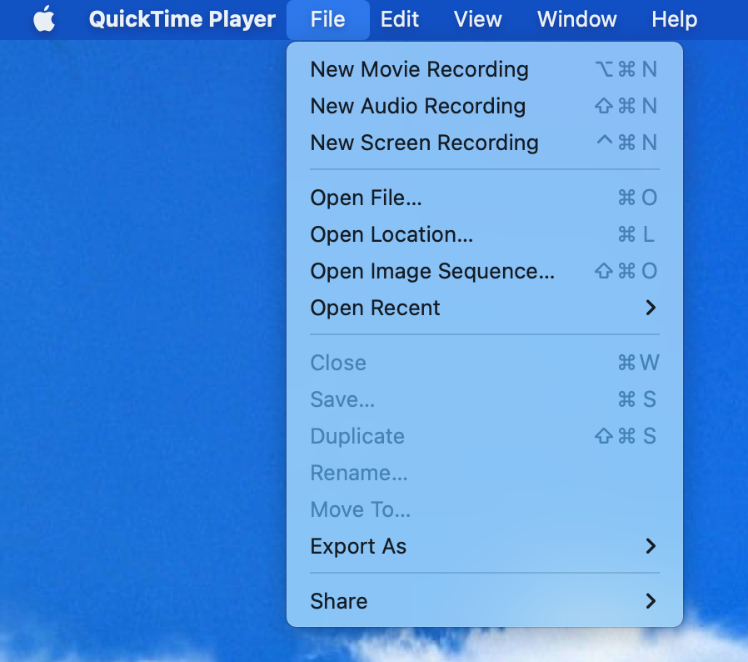Expand the Export As submenu
This screenshot has width=748, height=662.
(484, 546)
